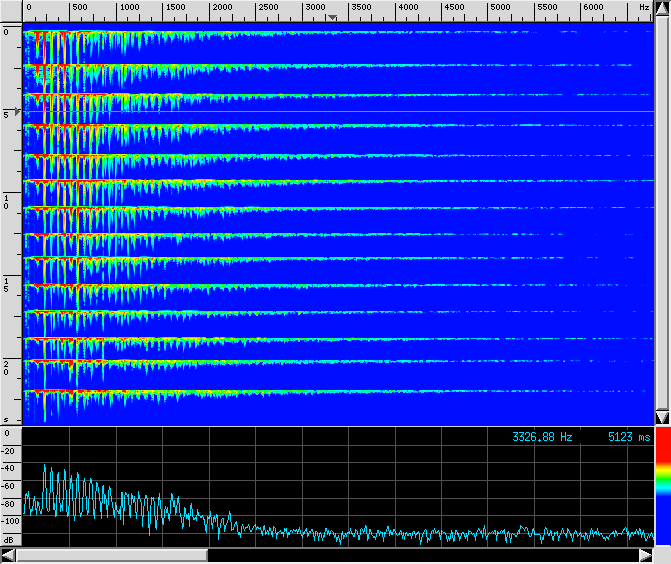Image resolution: width=671 pixels, height=564 pixels.
Task: Click the 6000 mark on the frequency ruler
Action: (x=593, y=8)
